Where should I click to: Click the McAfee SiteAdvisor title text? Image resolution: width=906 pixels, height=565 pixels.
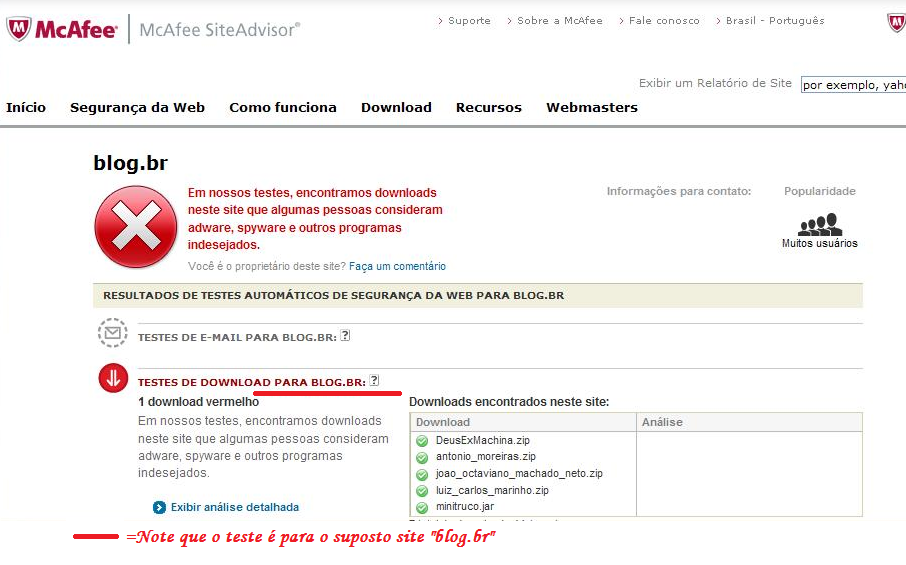tap(220, 29)
